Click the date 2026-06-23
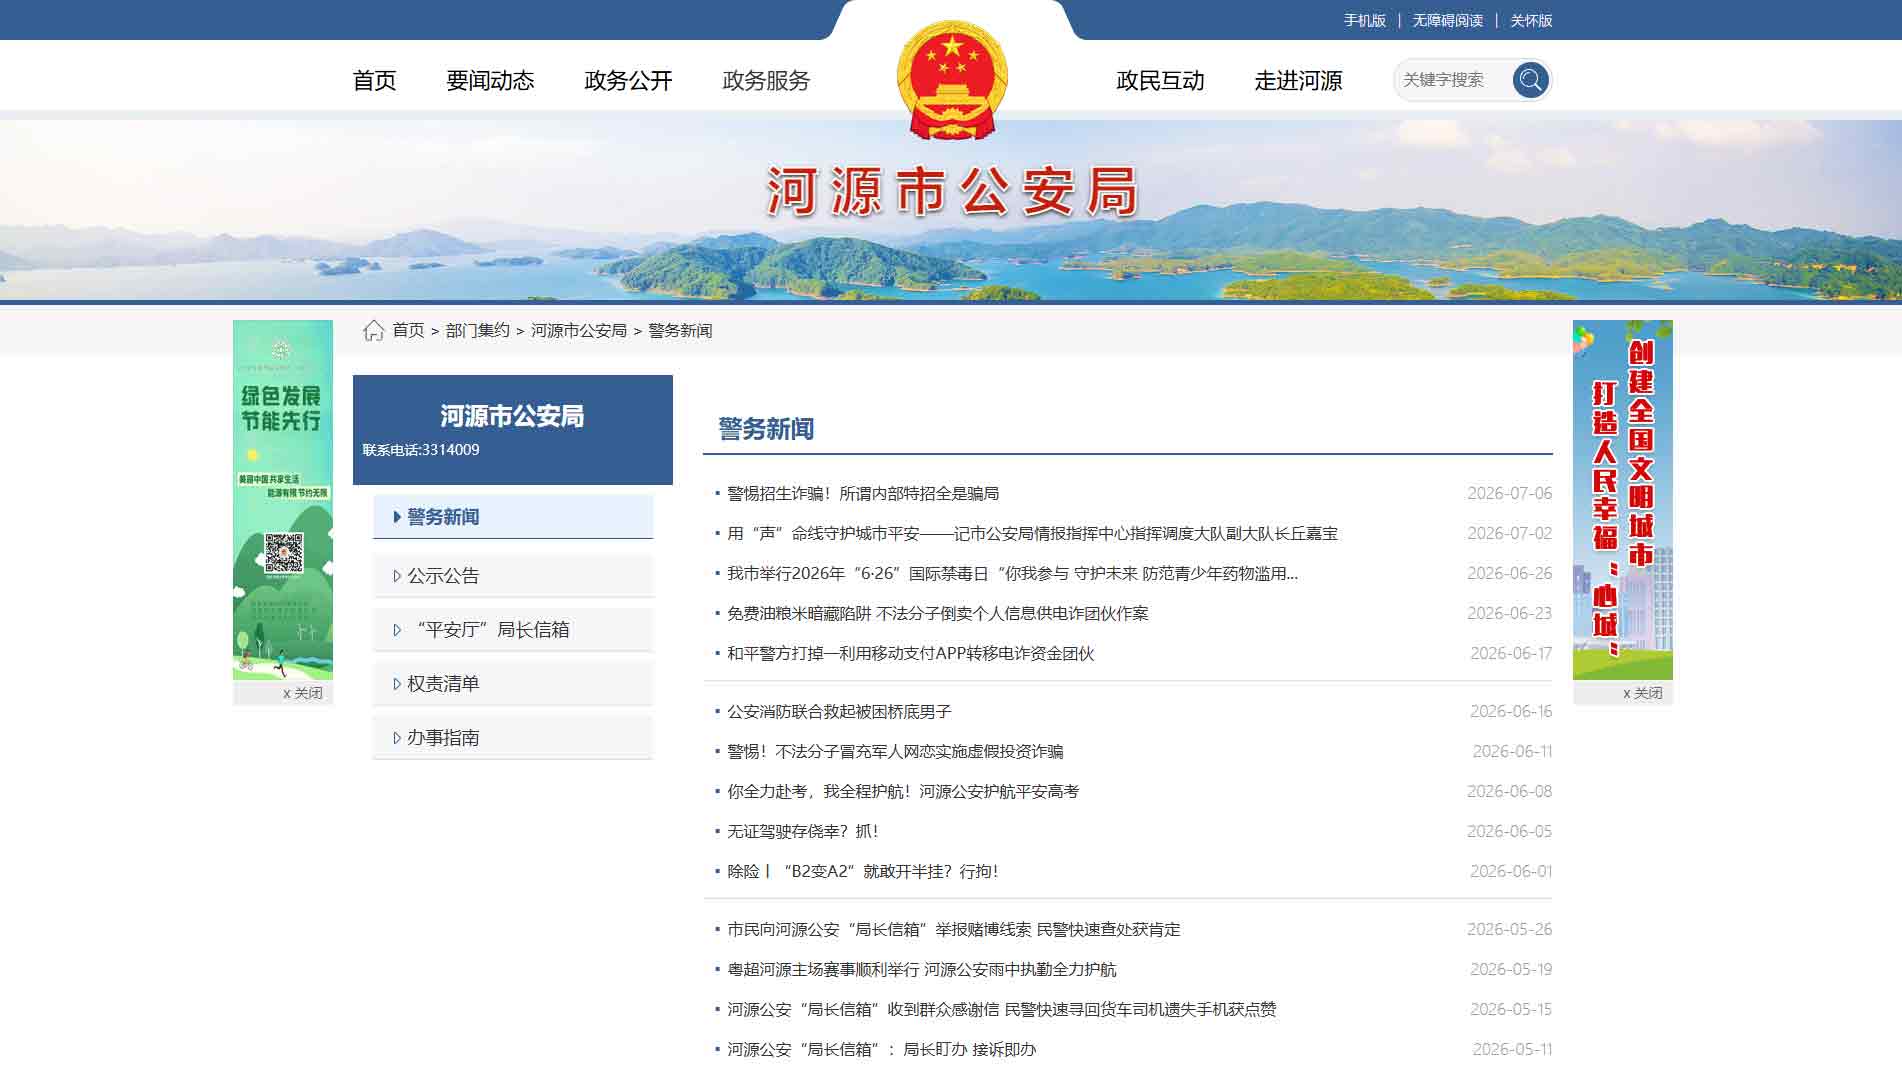This screenshot has width=1902, height=1080. tap(1509, 614)
